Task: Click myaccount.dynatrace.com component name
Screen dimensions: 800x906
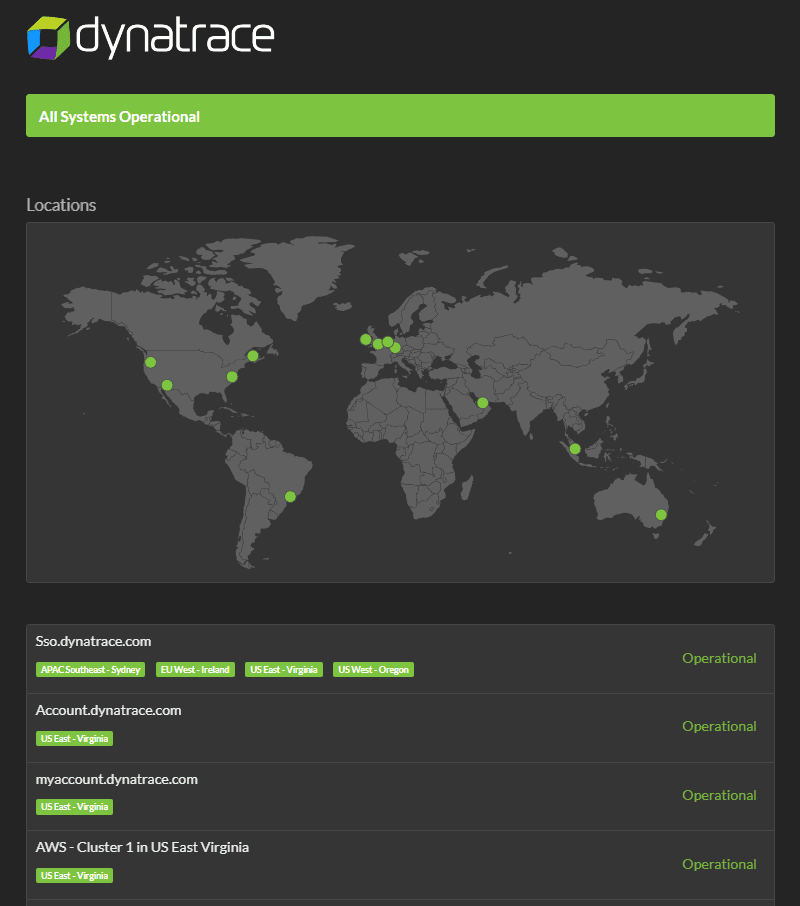Action: tap(117, 779)
